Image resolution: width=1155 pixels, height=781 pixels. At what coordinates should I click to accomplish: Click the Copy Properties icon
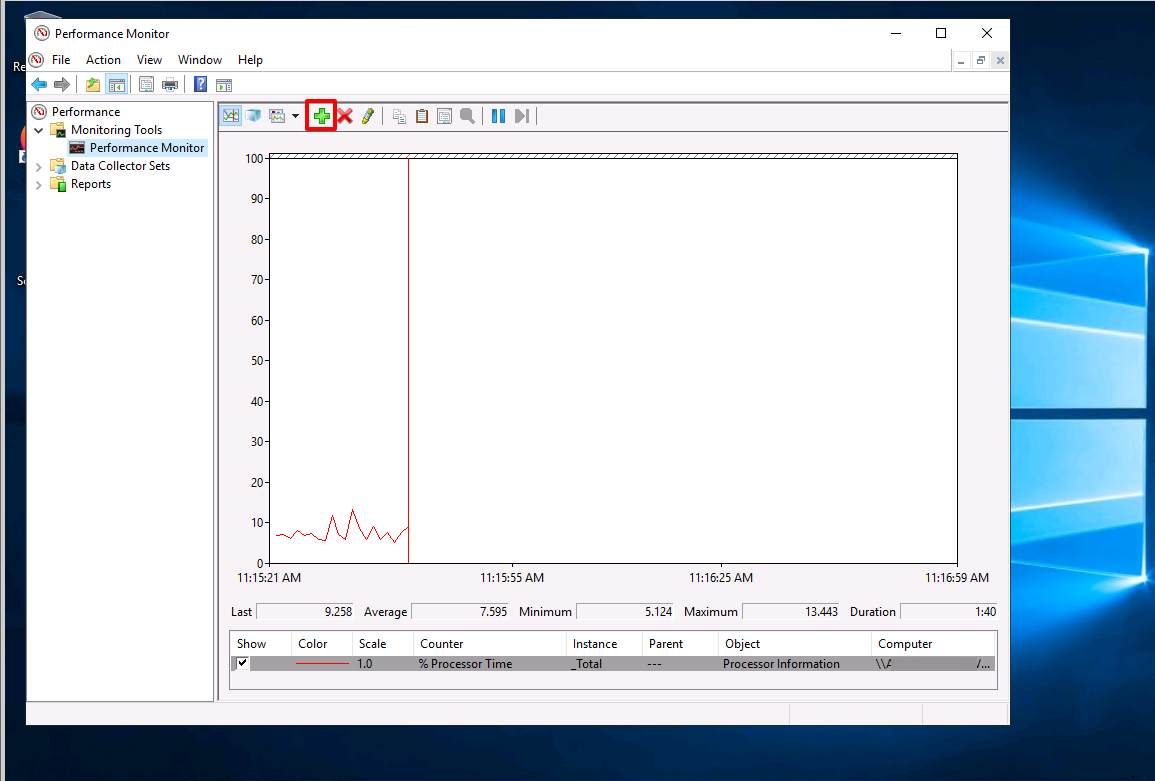399,116
